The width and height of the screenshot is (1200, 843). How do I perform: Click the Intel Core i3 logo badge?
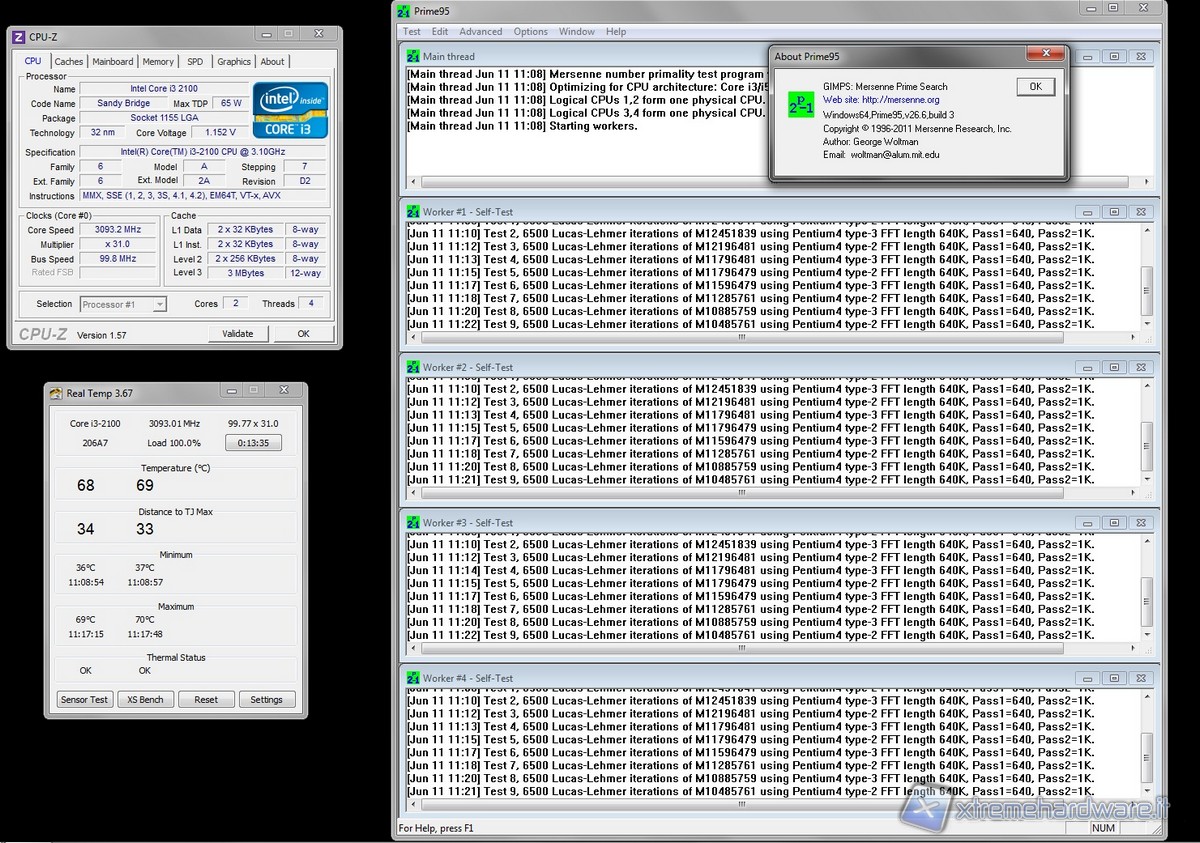click(290, 109)
